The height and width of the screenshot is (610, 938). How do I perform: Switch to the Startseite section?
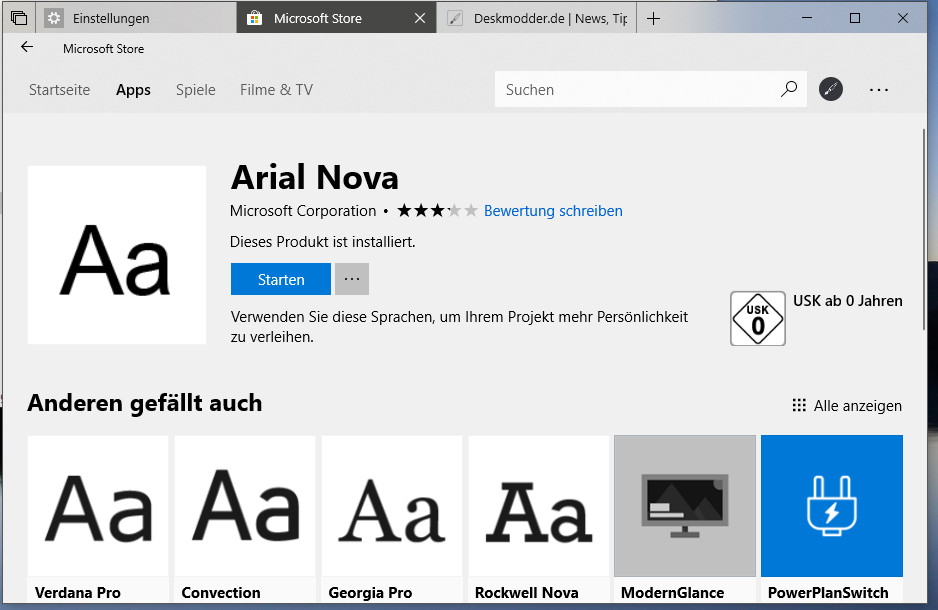click(x=59, y=89)
